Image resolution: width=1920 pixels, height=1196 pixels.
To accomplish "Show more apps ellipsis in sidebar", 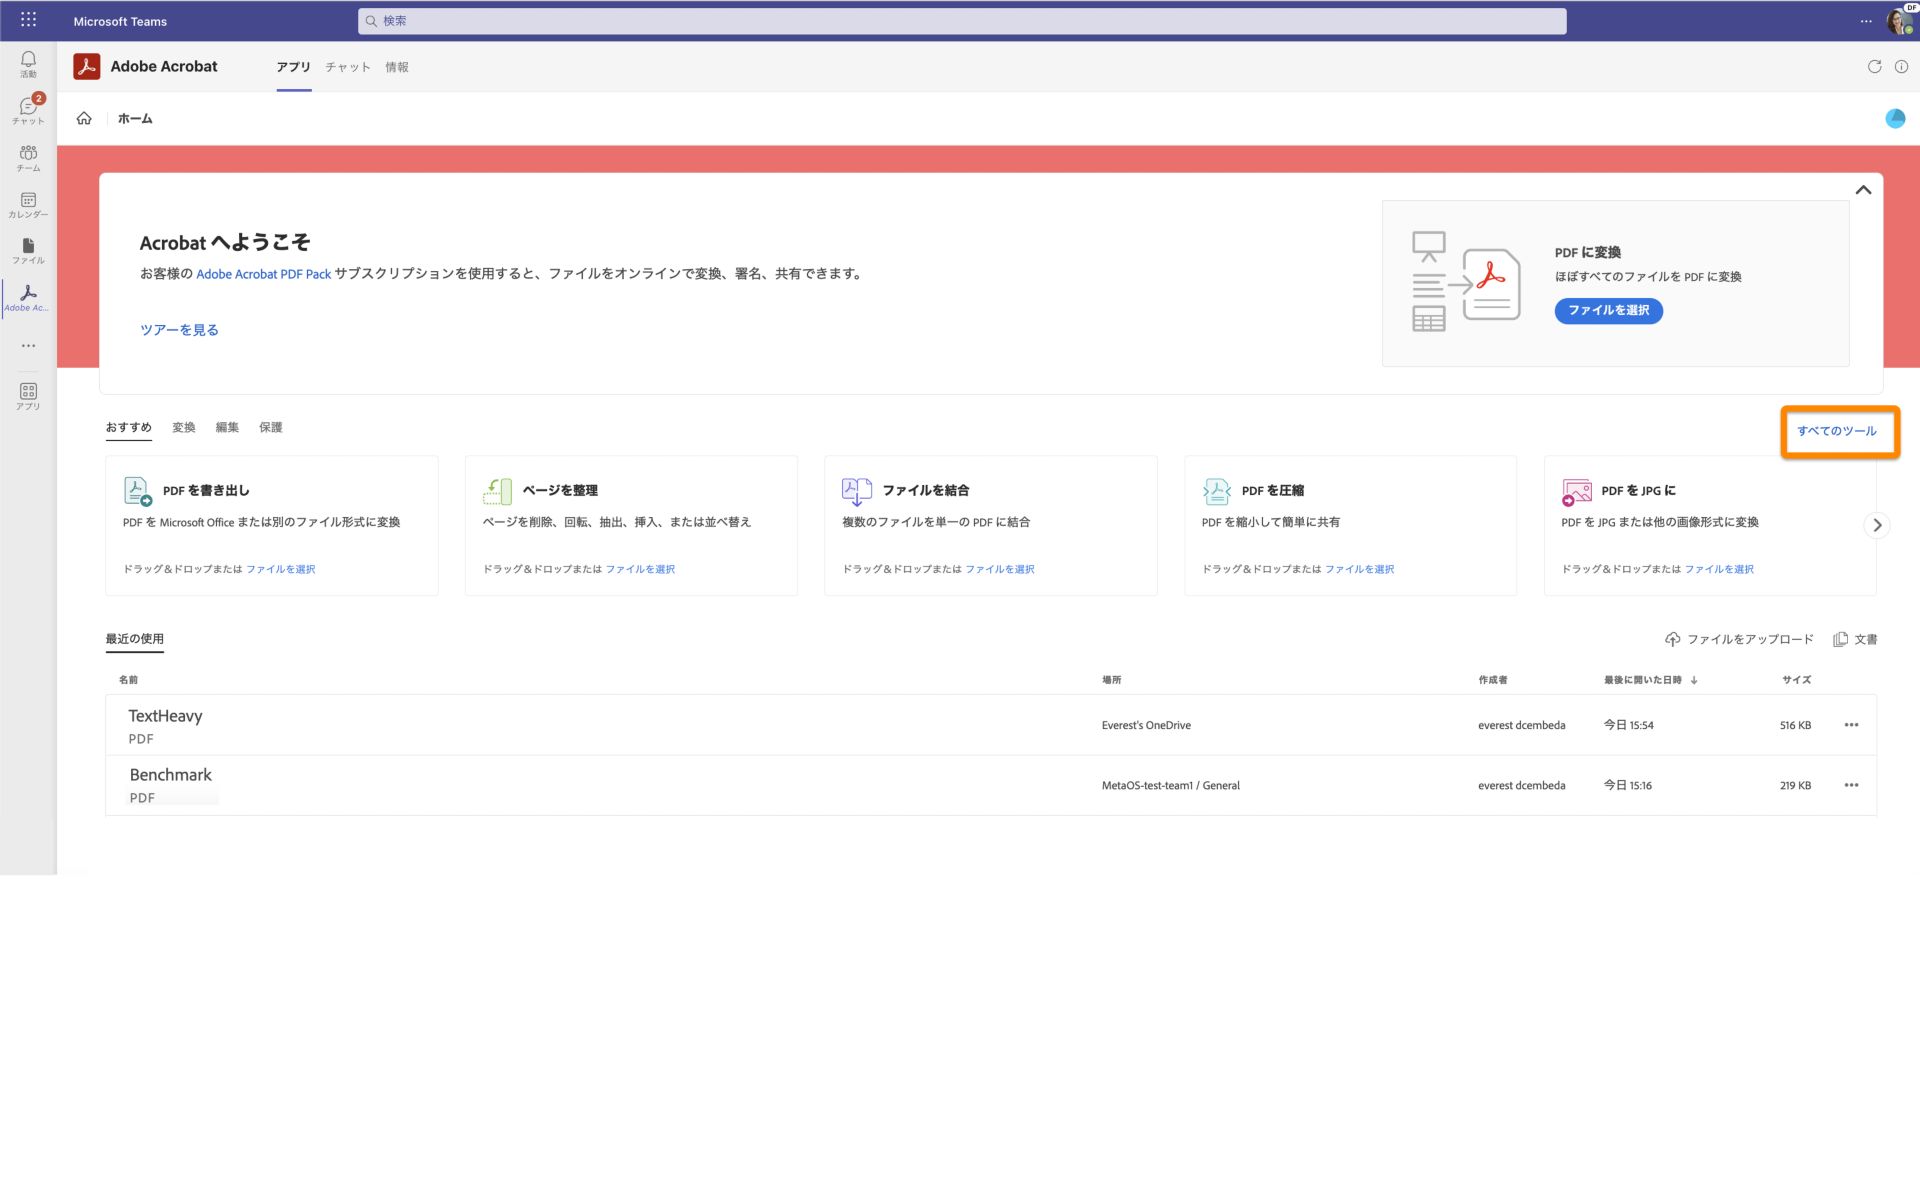I will (28, 345).
